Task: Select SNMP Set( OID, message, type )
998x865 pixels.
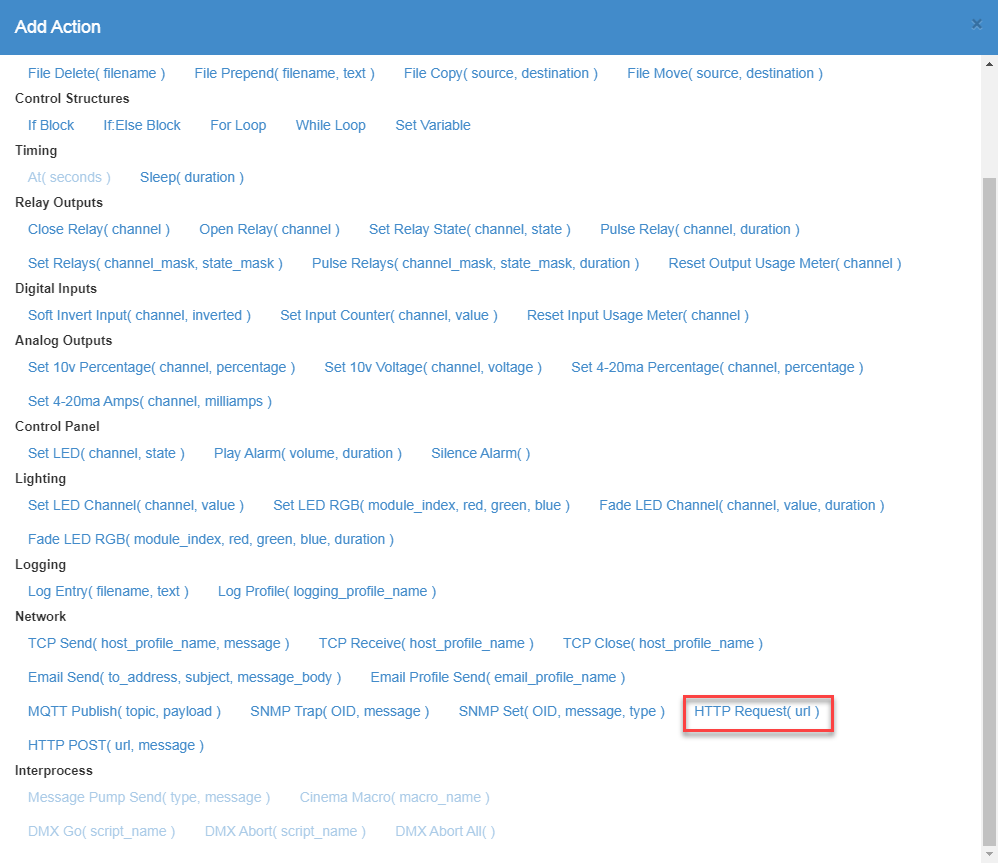Action: [x=561, y=712]
